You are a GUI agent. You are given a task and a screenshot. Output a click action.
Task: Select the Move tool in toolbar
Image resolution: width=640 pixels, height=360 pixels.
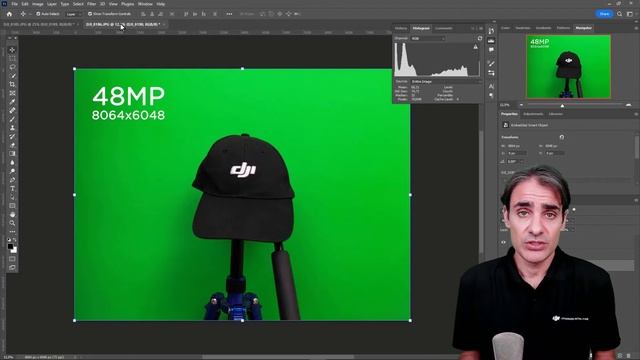tap(12, 50)
